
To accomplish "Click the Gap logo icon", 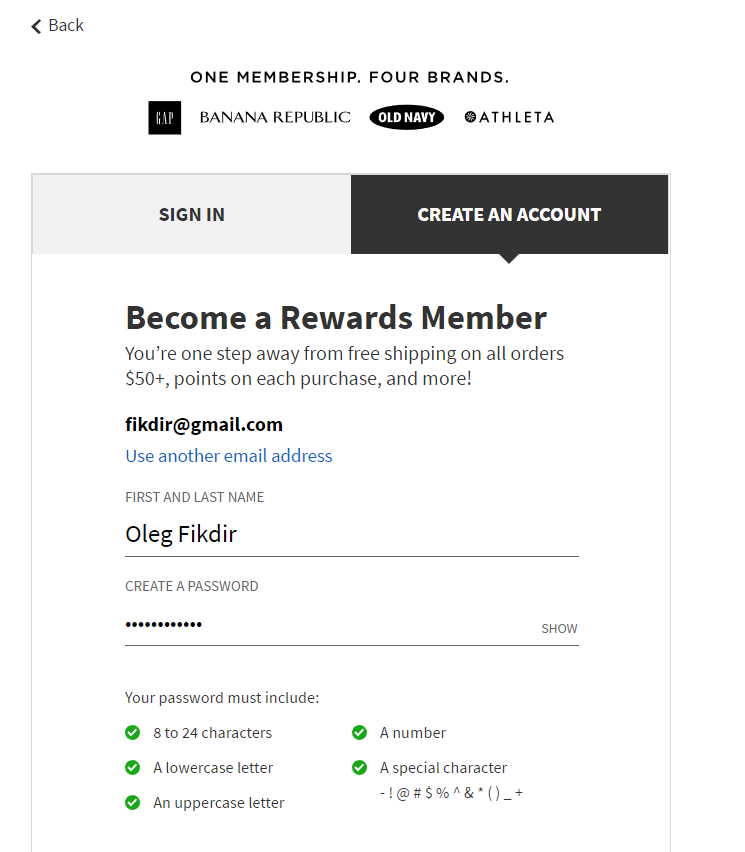I will [165, 118].
